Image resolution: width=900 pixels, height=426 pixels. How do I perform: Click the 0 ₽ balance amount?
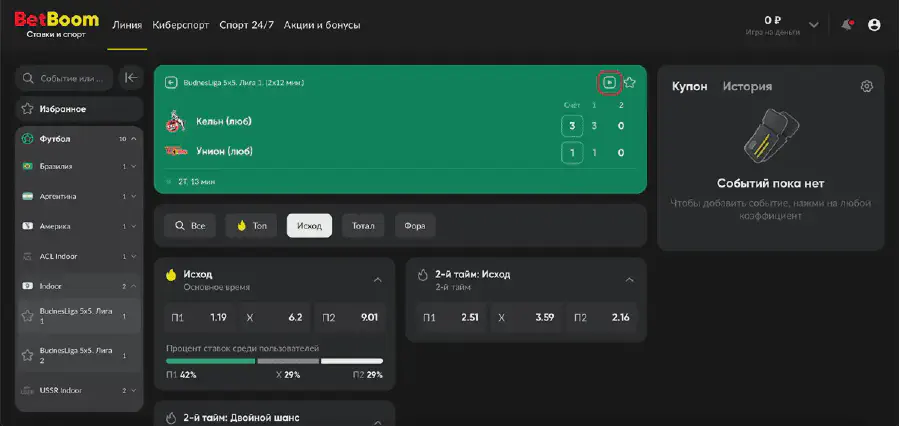(773, 20)
